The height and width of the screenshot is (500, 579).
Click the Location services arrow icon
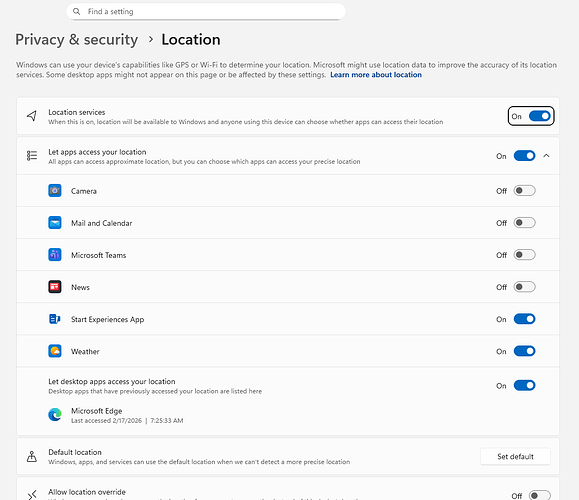pyautogui.click(x=32, y=116)
